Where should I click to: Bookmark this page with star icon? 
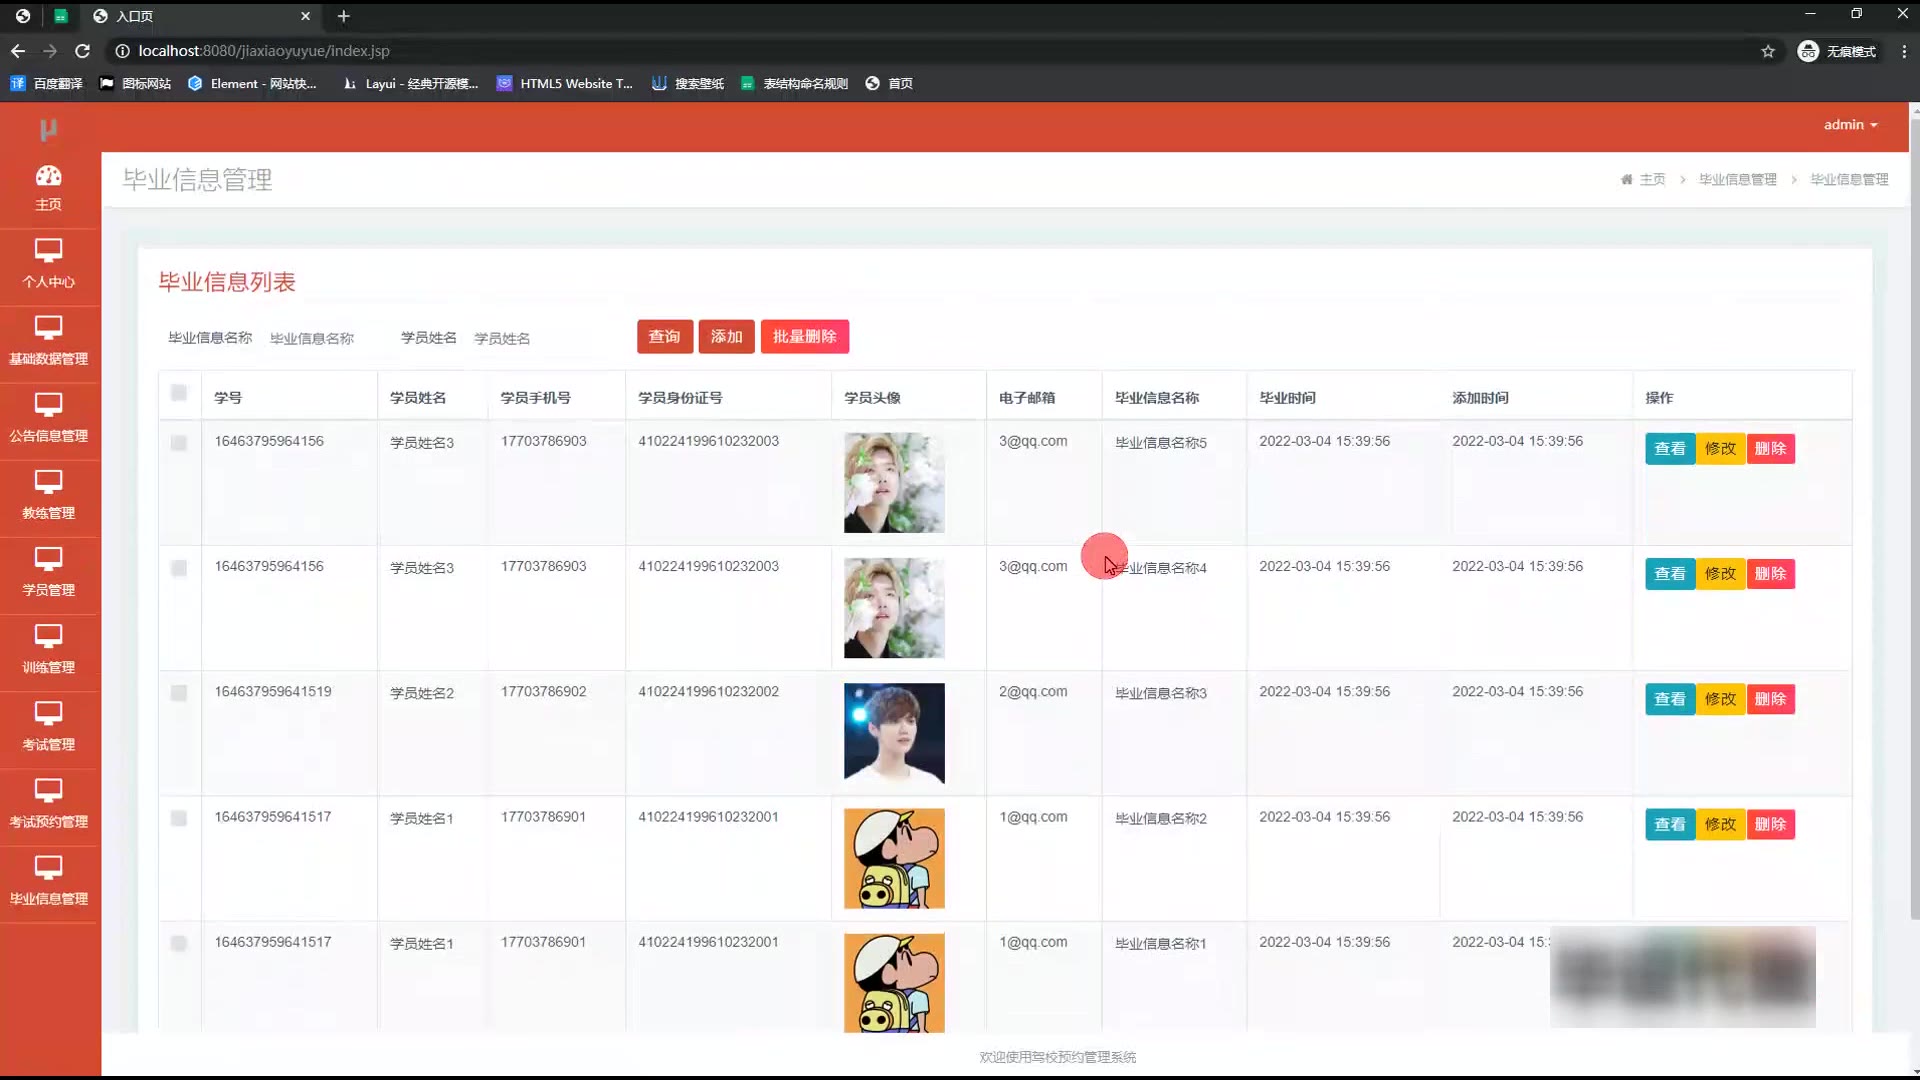pyautogui.click(x=1768, y=51)
